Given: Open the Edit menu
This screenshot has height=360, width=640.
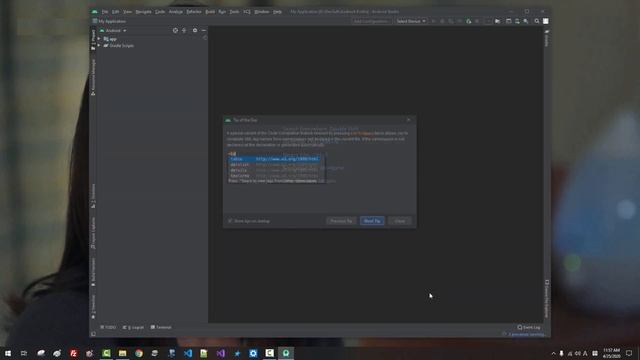Looking at the screenshot, I should click(x=116, y=12).
